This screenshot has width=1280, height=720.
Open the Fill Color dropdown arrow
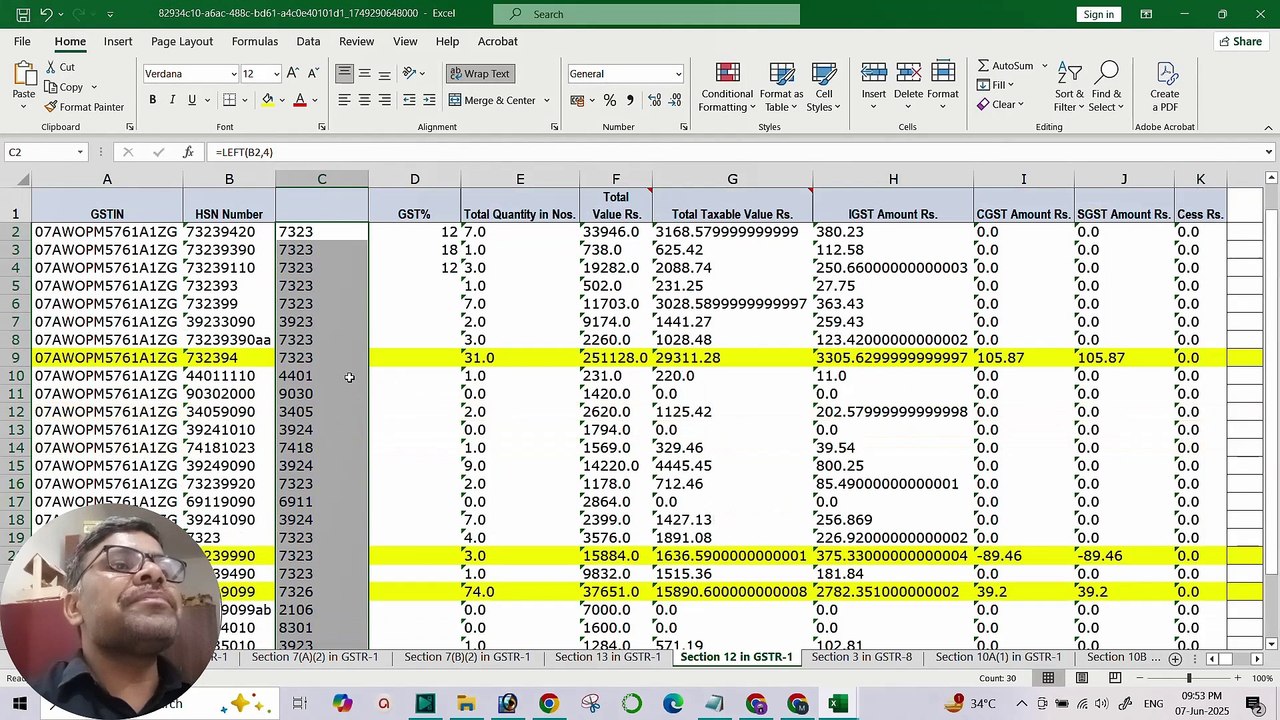click(282, 100)
